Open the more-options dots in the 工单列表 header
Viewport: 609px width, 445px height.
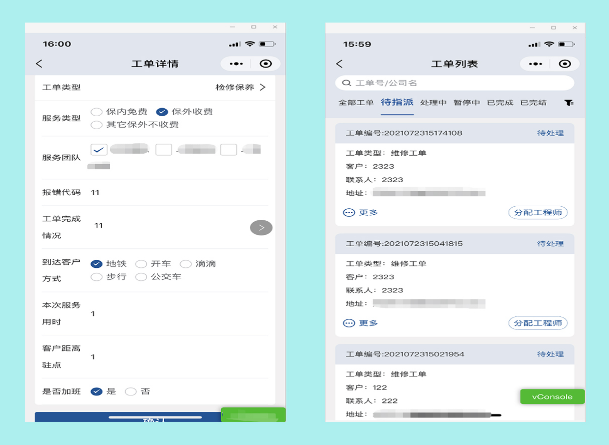[535, 64]
